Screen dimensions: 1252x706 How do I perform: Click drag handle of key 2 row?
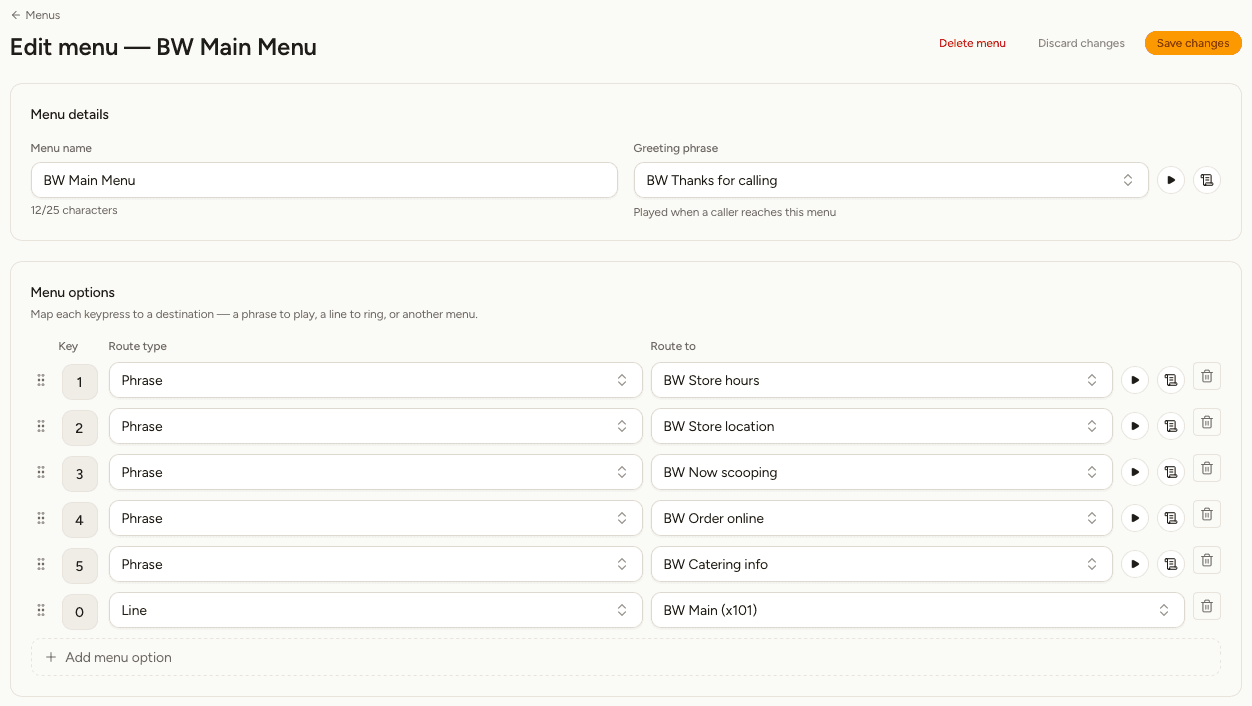pyautogui.click(x=41, y=426)
